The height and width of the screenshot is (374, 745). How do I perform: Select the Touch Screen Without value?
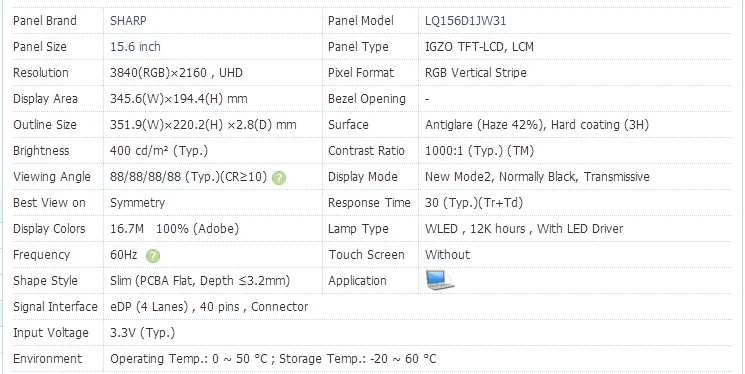click(448, 255)
